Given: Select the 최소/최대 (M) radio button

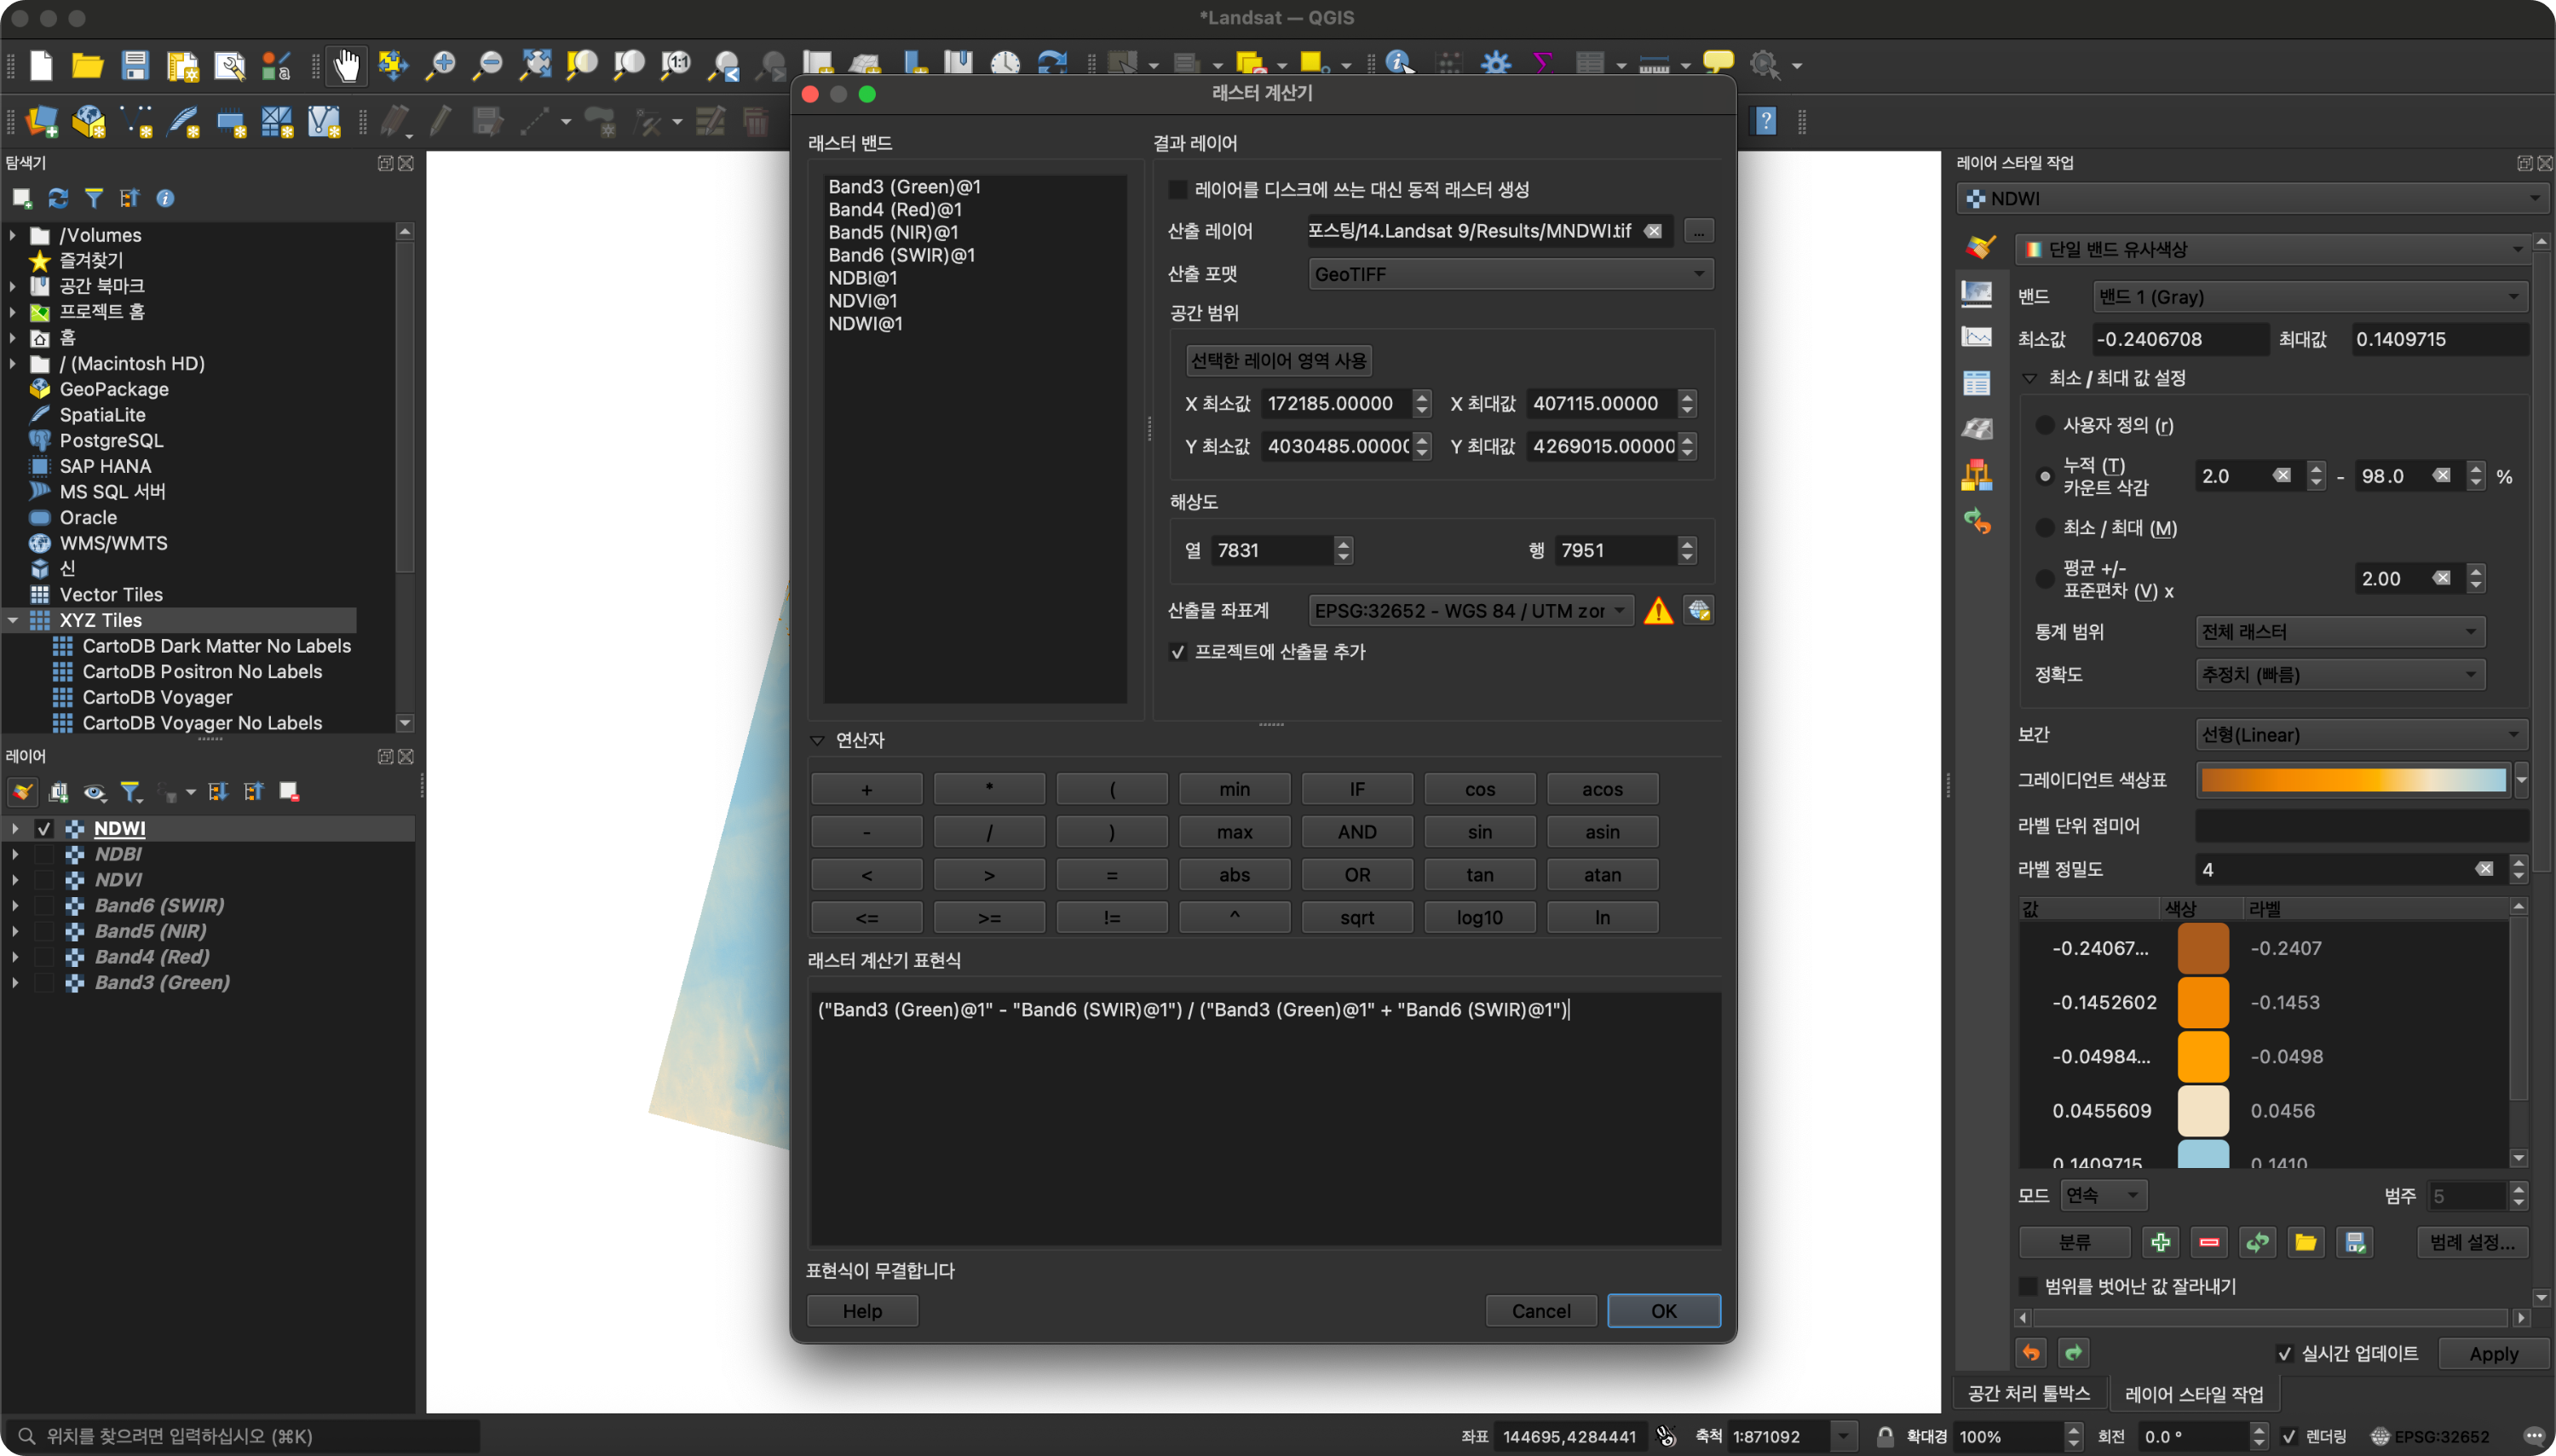Looking at the screenshot, I should click(x=2045, y=528).
